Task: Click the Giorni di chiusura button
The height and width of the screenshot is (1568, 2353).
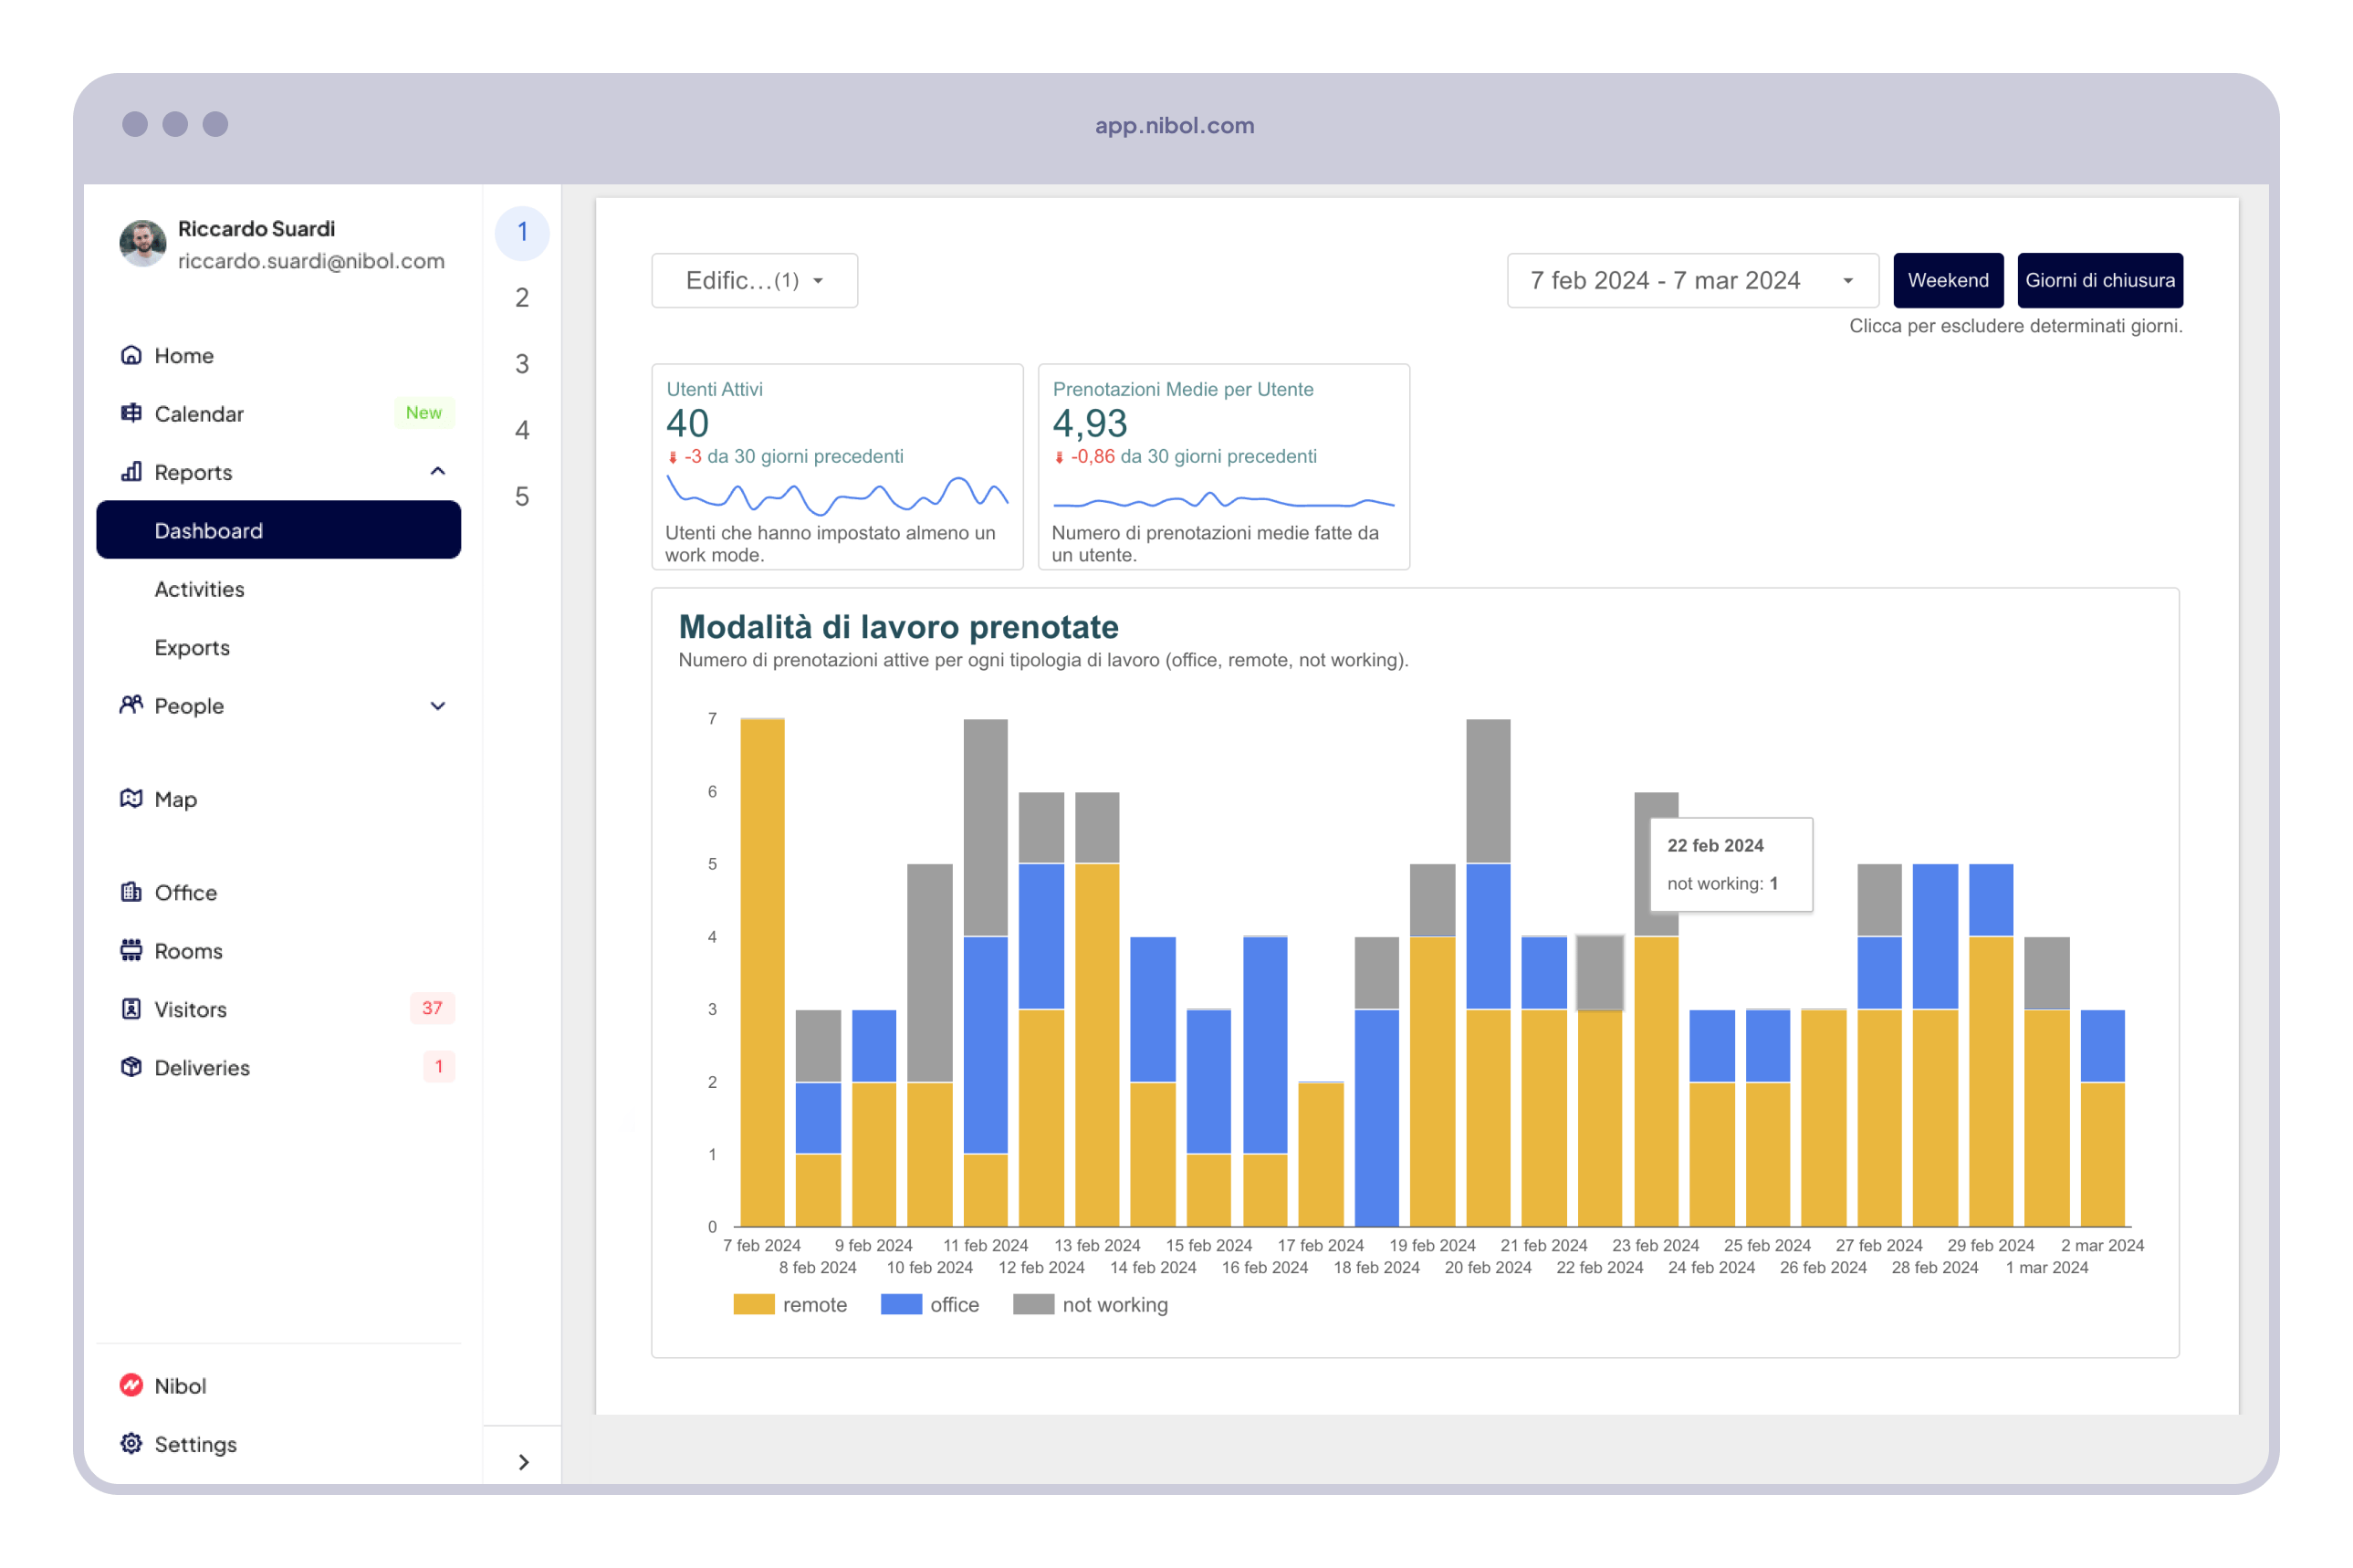Action: click(2100, 280)
